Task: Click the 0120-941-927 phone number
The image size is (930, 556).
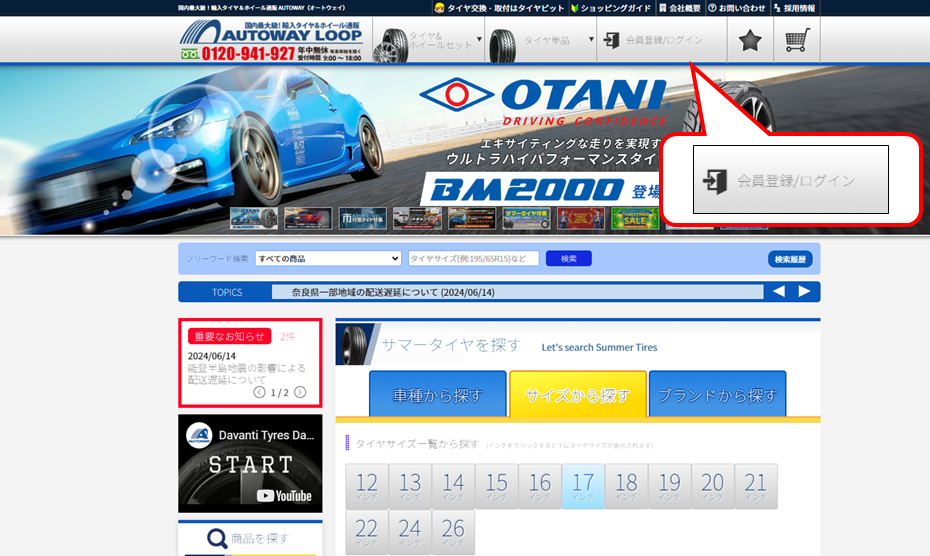Action: pyautogui.click(x=249, y=54)
